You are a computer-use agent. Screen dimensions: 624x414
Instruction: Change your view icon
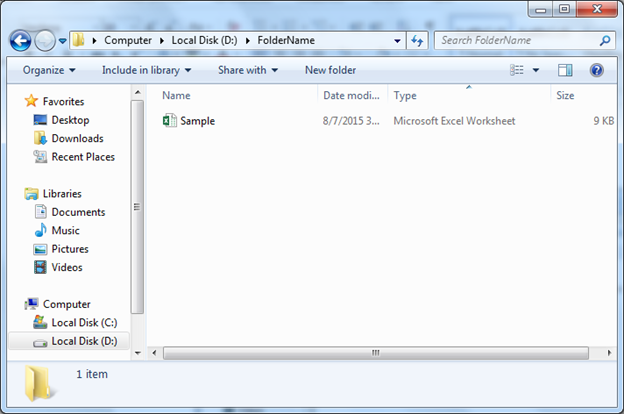[517, 70]
